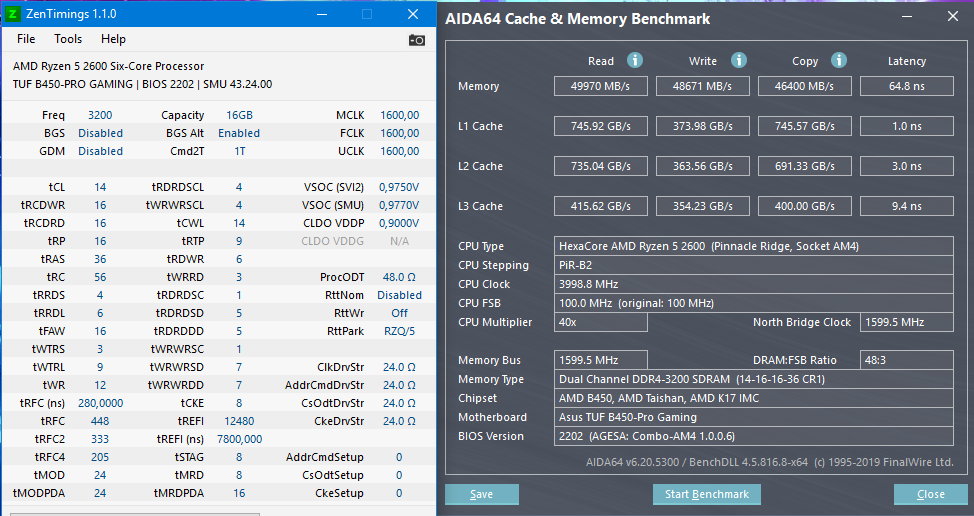Click the VSOC (SVI2) value 0,9750V
The height and width of the screenshot is (516, 974).
[399, 187]
